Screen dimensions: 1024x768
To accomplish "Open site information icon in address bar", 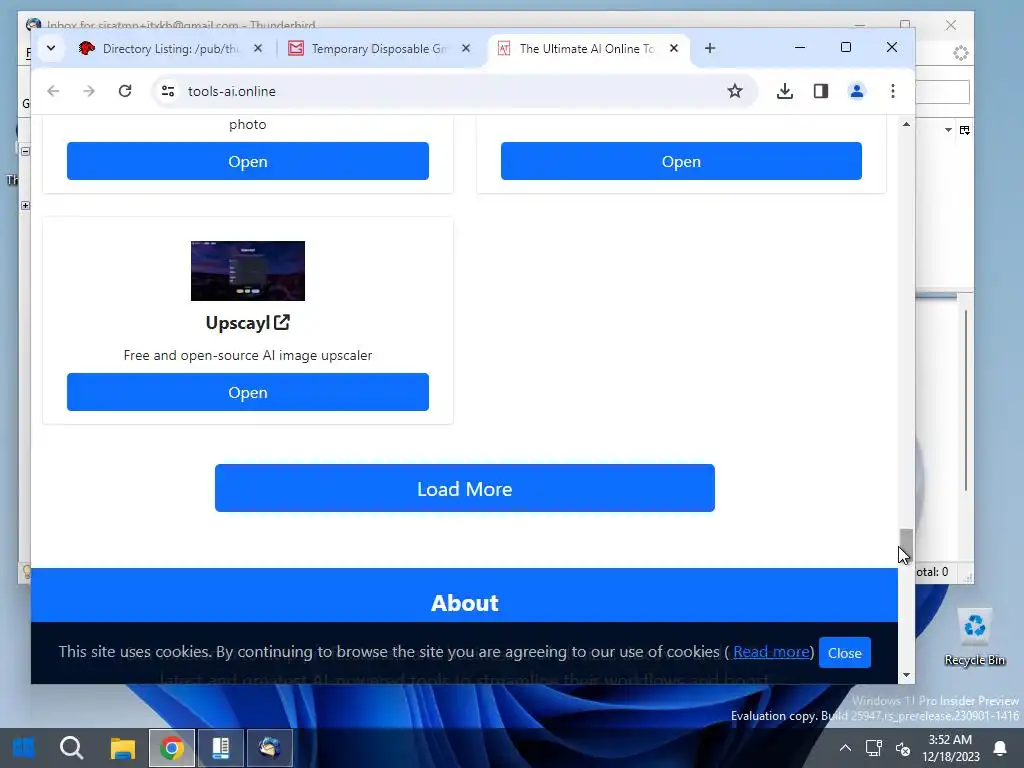I will click(168, 91).
